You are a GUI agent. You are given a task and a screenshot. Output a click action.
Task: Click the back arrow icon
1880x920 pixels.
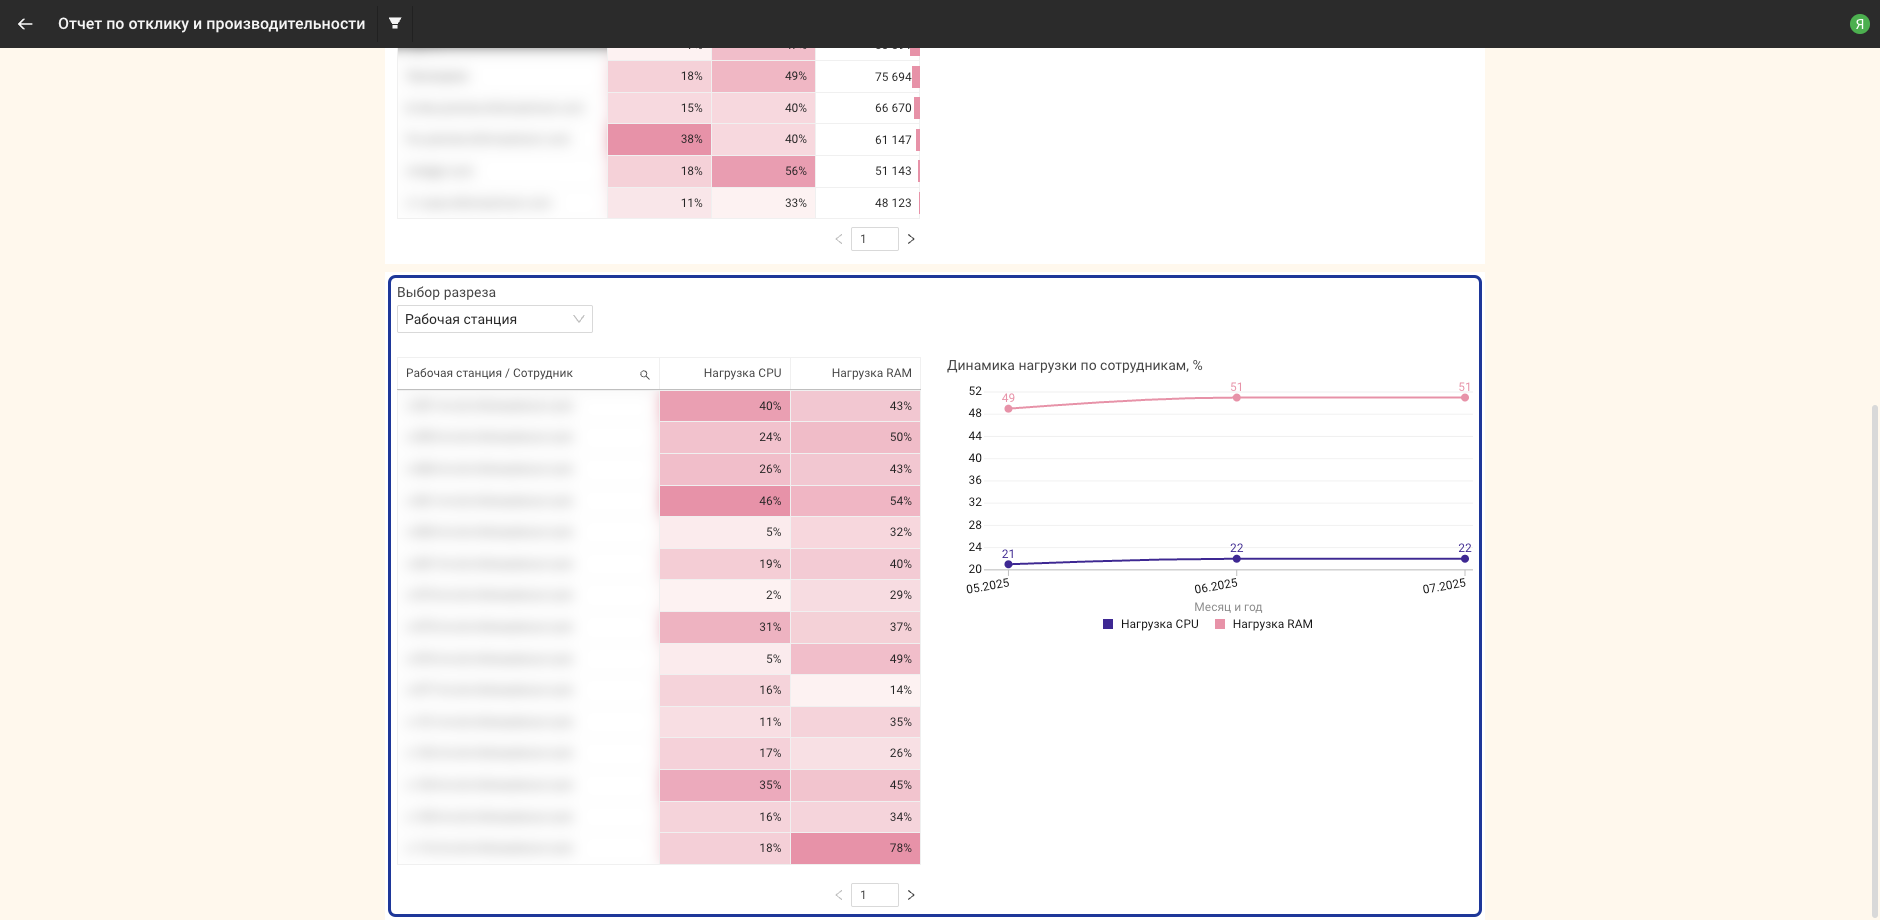[25, 24]
